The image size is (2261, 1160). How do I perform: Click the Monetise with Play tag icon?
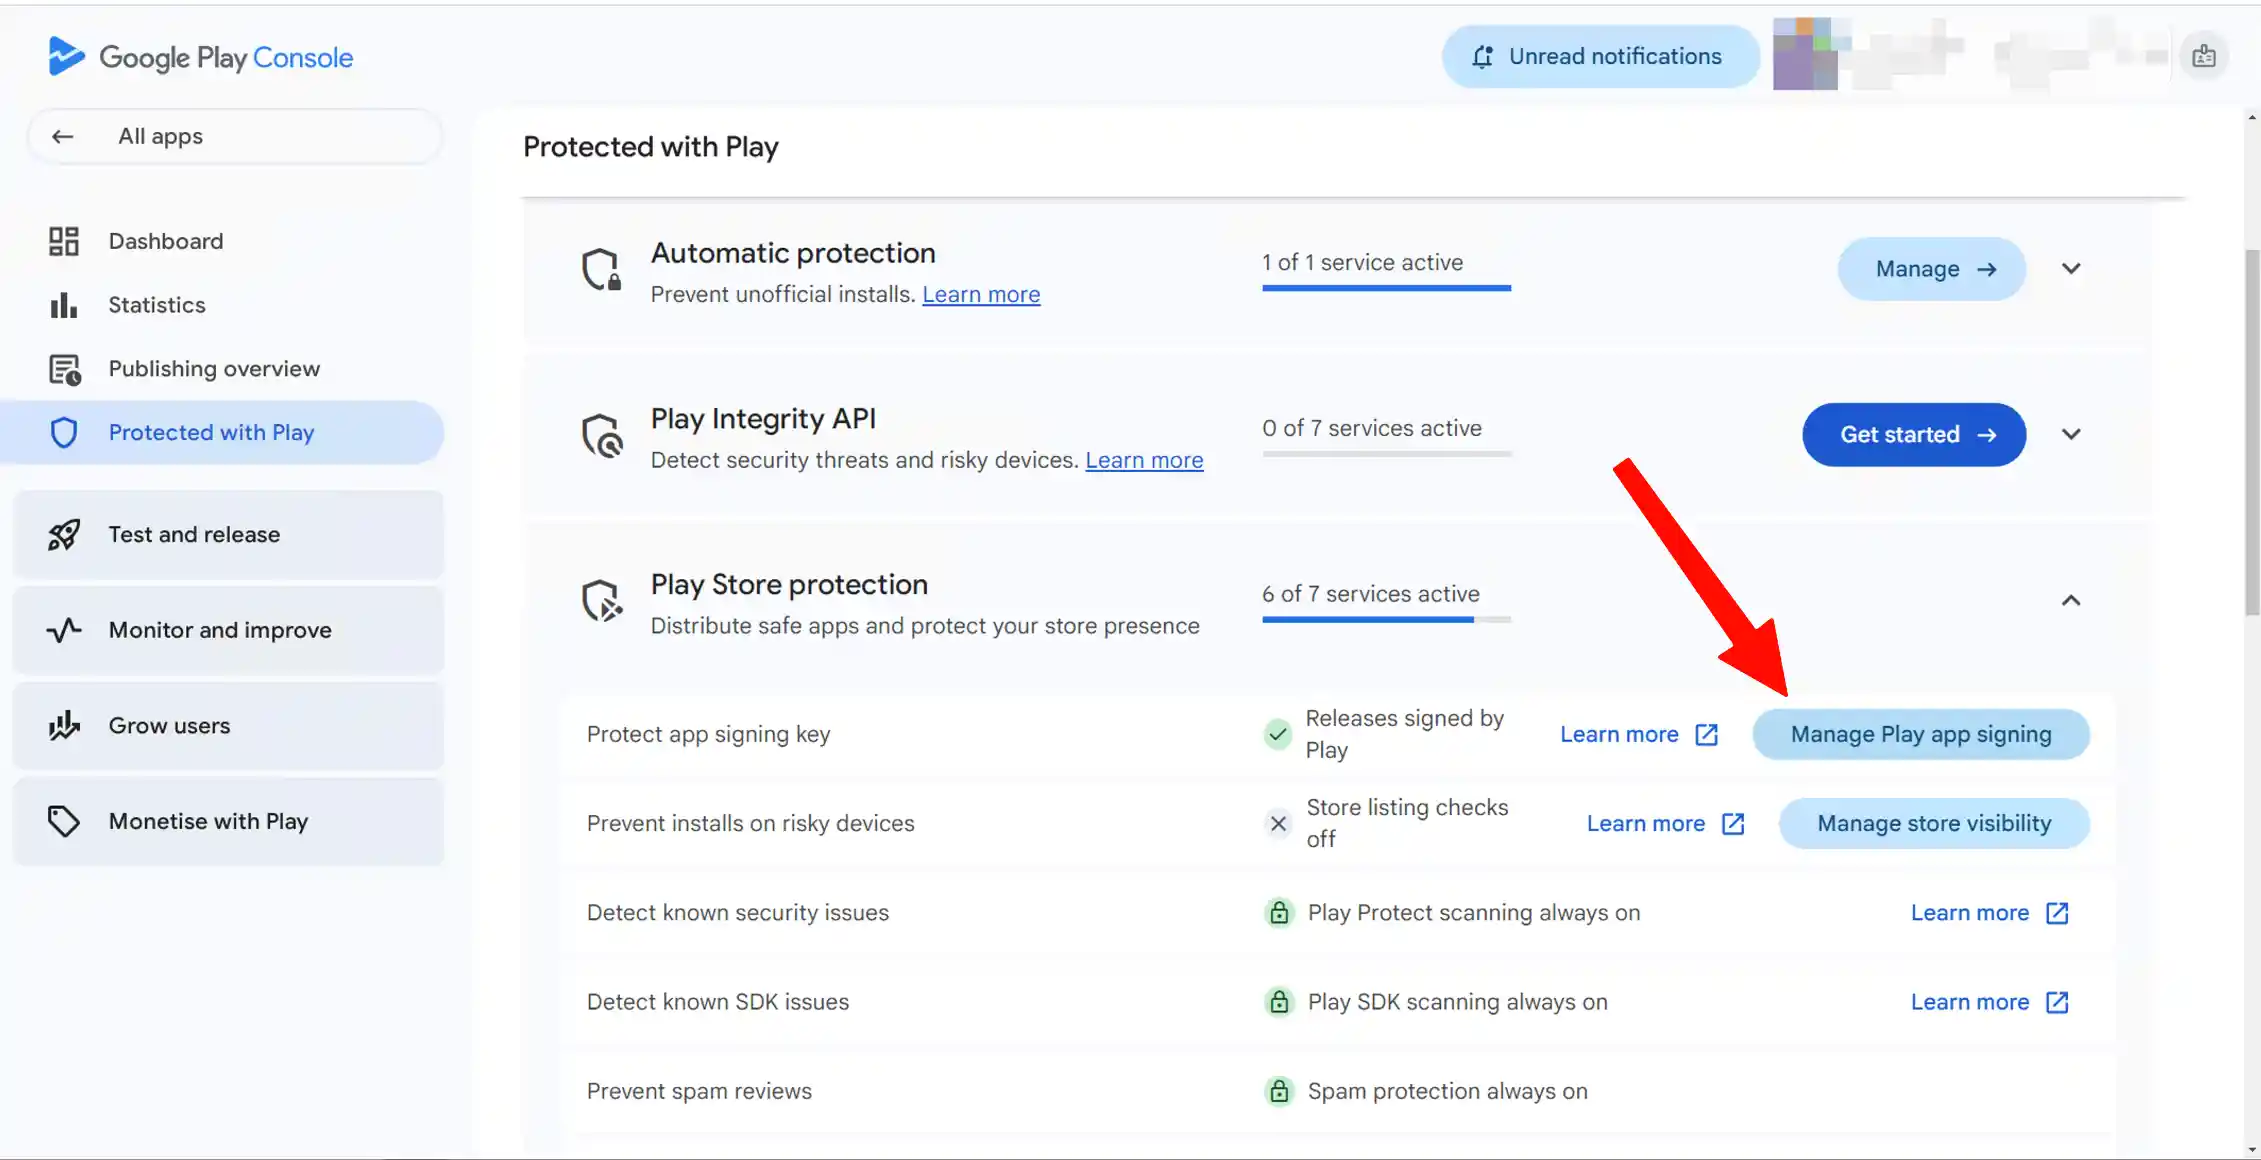click(x=64, y=822)
